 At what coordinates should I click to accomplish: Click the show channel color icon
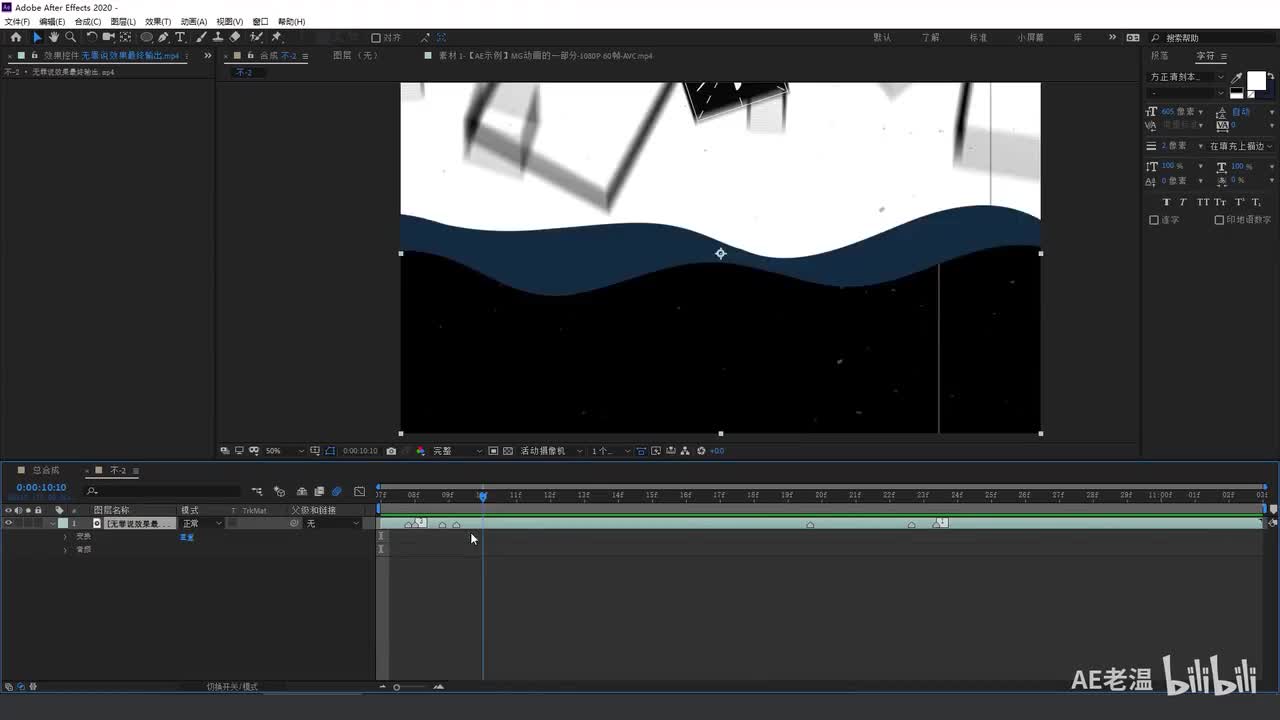click(420, 451)
